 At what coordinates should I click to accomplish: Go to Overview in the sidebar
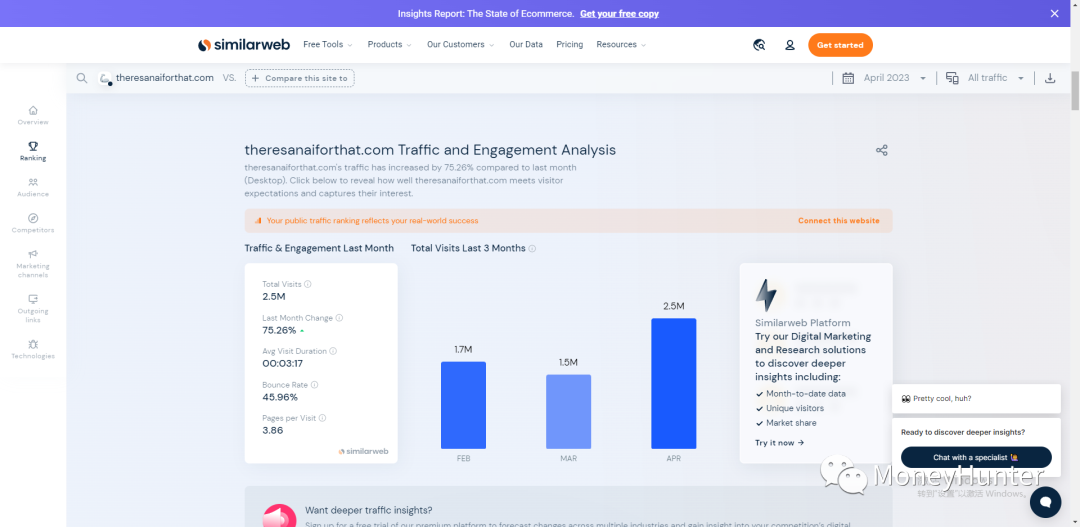click(x=33, y=115)
